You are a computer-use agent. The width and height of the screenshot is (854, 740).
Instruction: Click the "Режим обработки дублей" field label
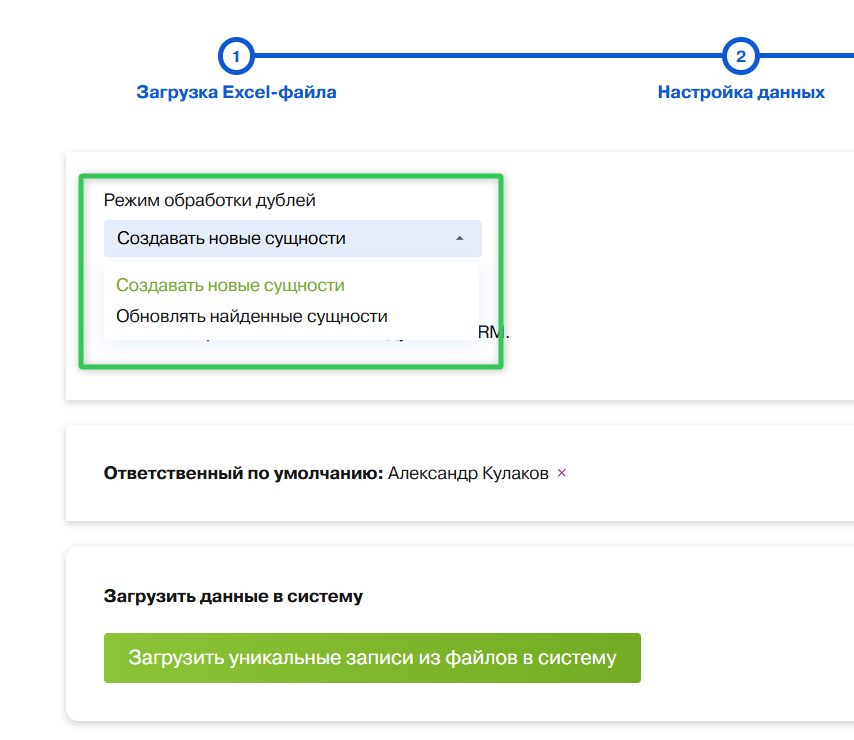[x=209, y=200]
